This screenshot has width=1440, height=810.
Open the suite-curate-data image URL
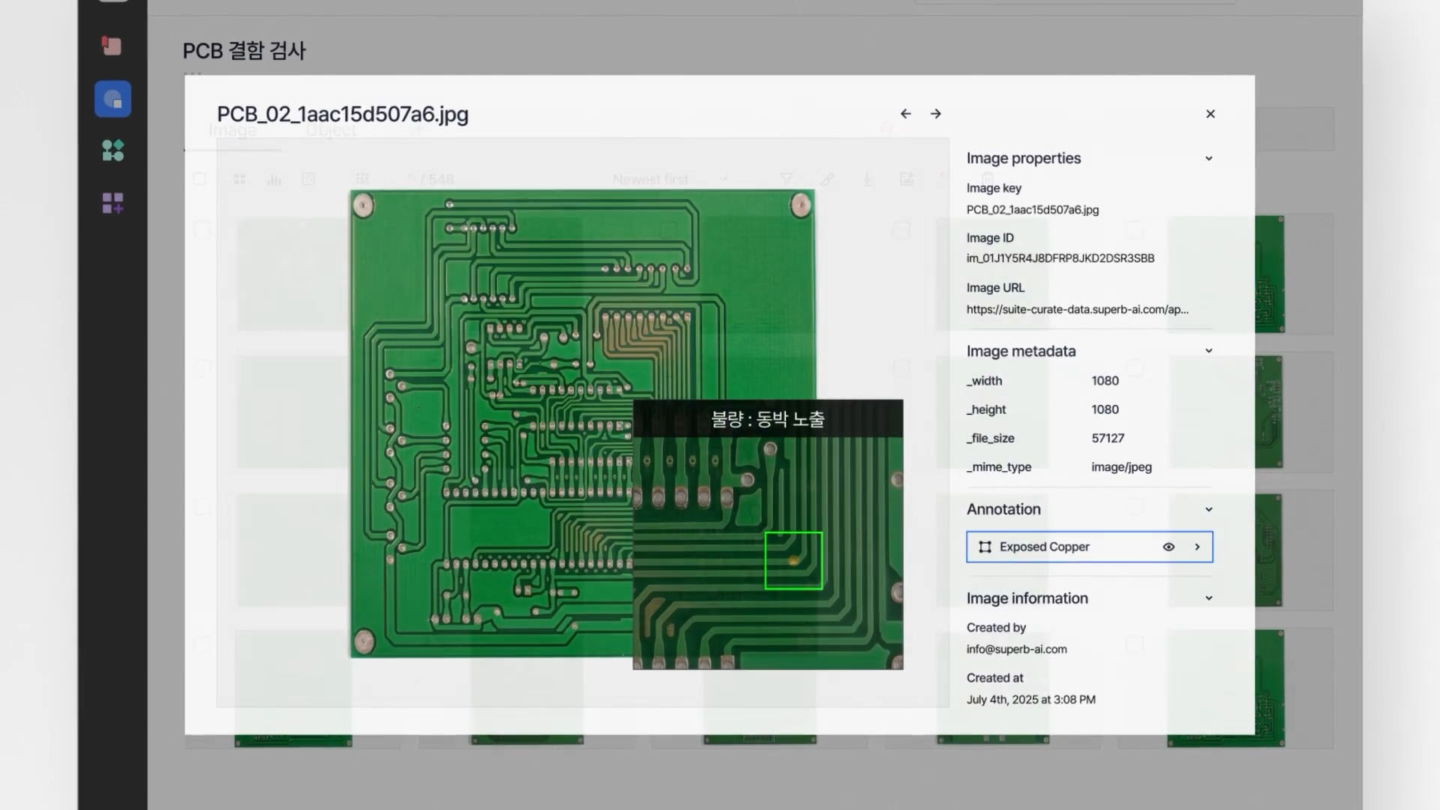click(x=1077, y=310)
